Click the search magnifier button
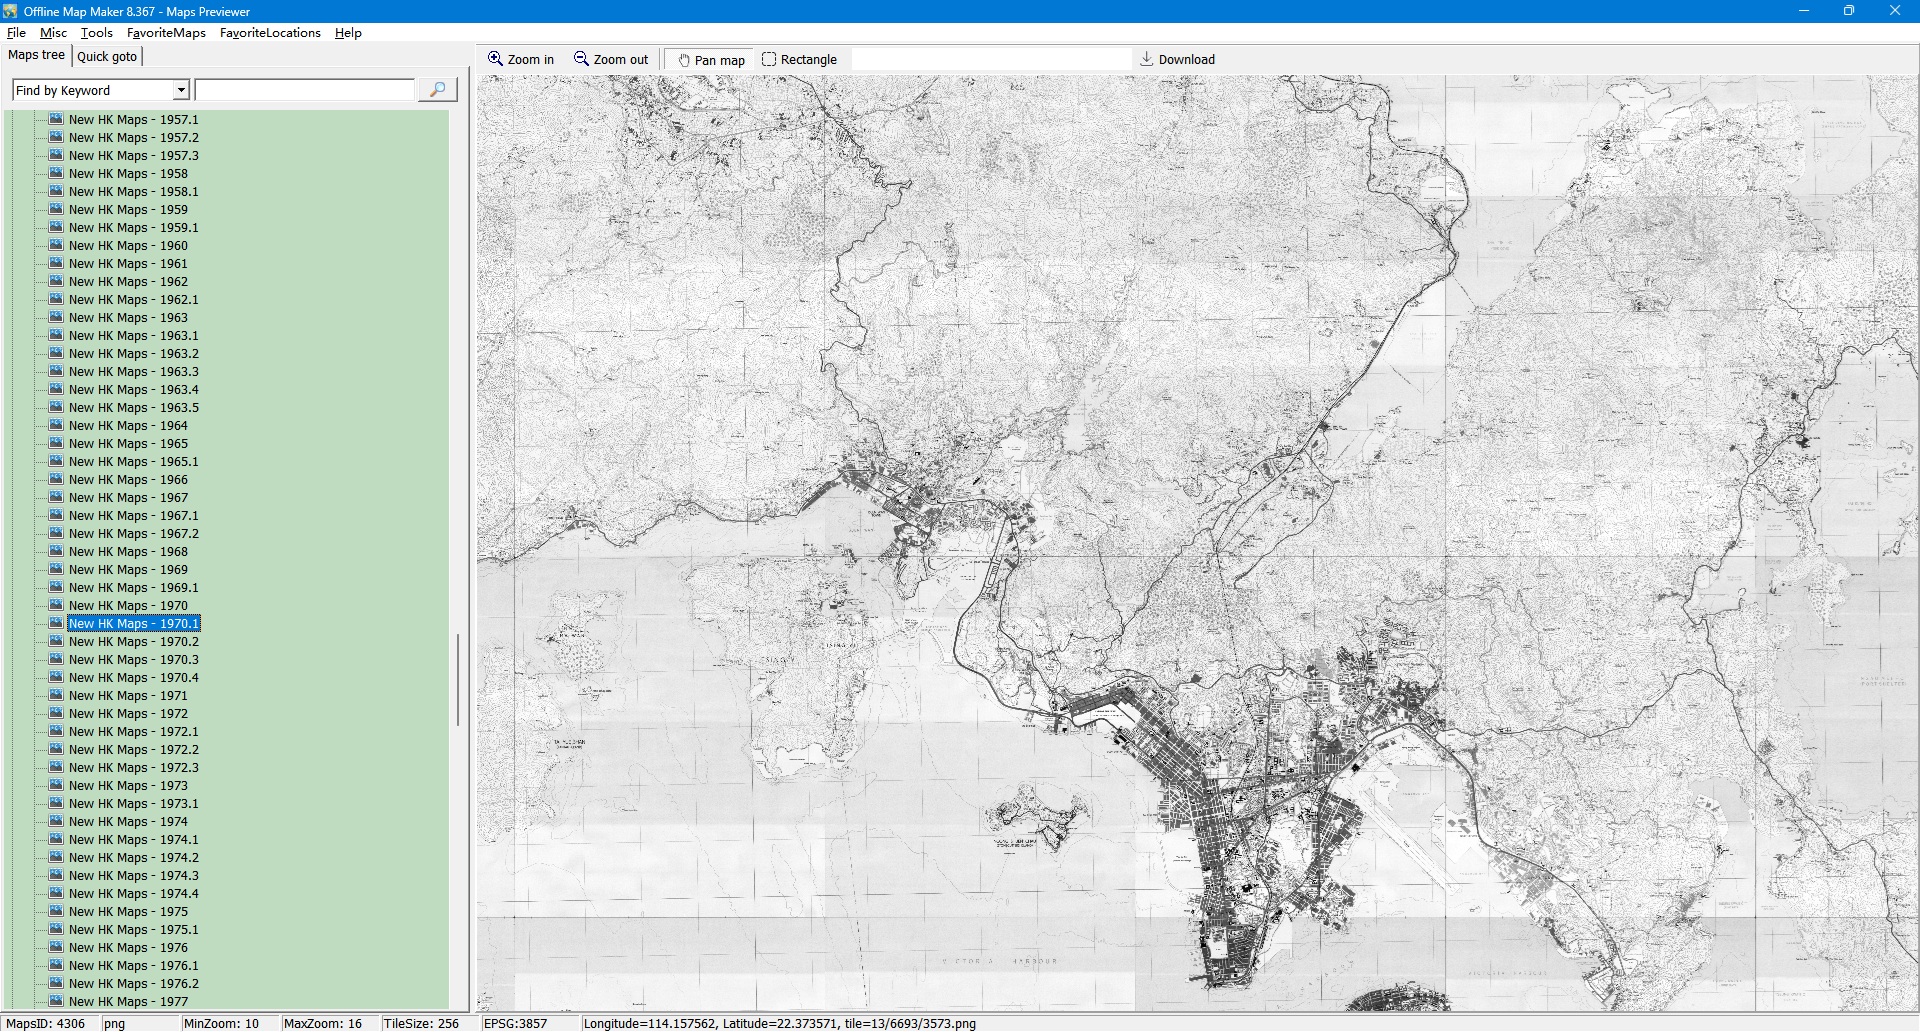This screenshot has height=1032, width=1920. [x=437, y=90]
